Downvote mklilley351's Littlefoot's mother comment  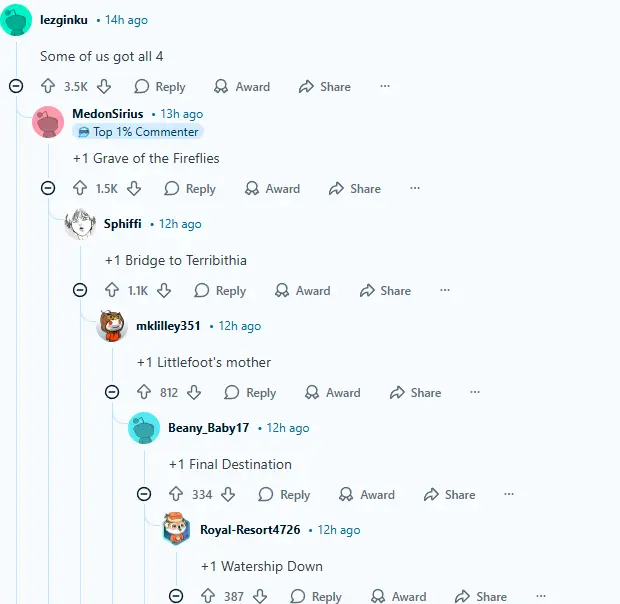coord(194,392)
